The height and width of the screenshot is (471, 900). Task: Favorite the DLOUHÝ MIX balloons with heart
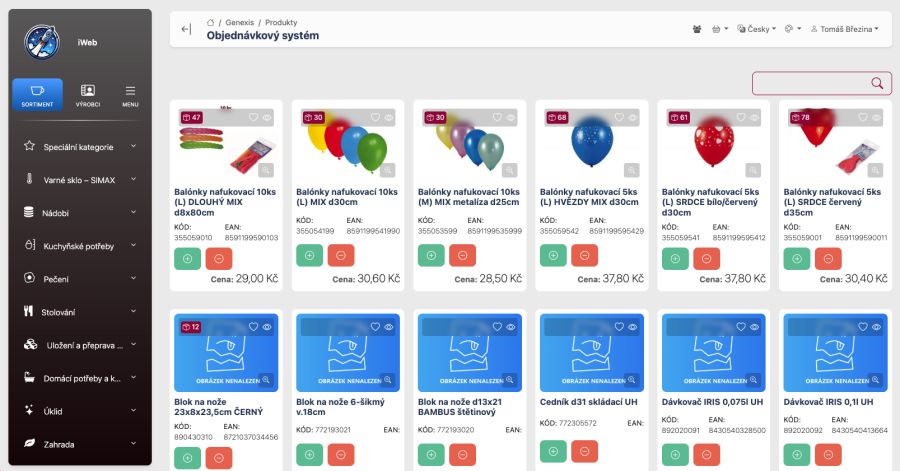[253, 117]
